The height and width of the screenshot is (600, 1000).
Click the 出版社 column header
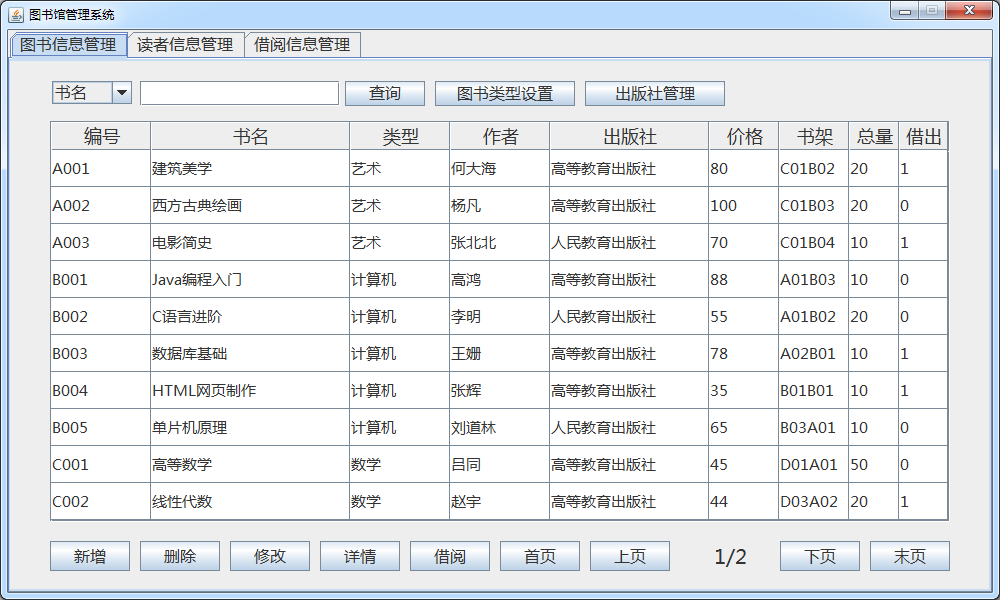click(x=629, y=136)
